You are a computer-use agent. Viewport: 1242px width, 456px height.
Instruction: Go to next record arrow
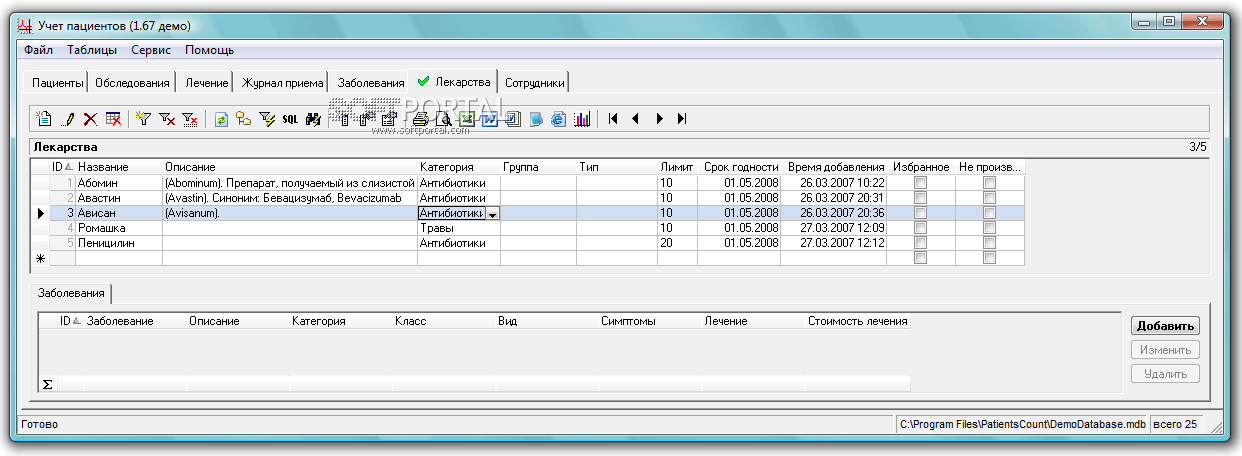point(659,119)
